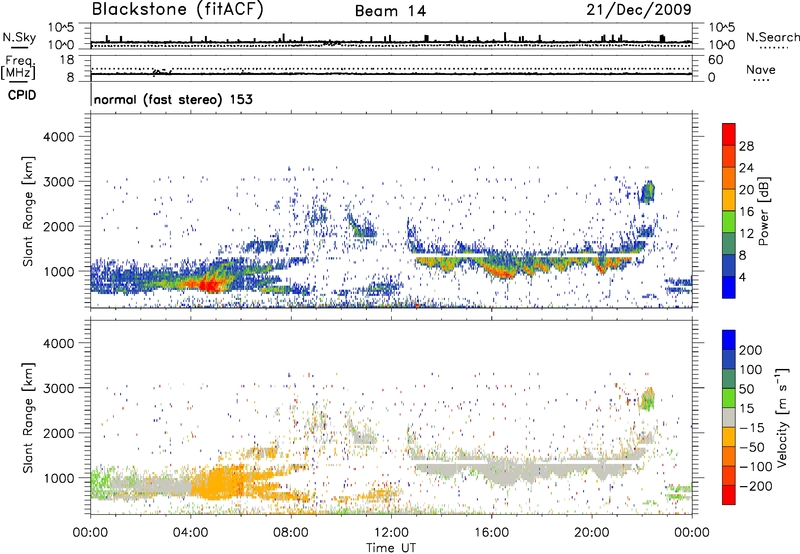Click the "200" label on Velocity colorbar
Screen dimensions: 800x554
pos(751,350)
